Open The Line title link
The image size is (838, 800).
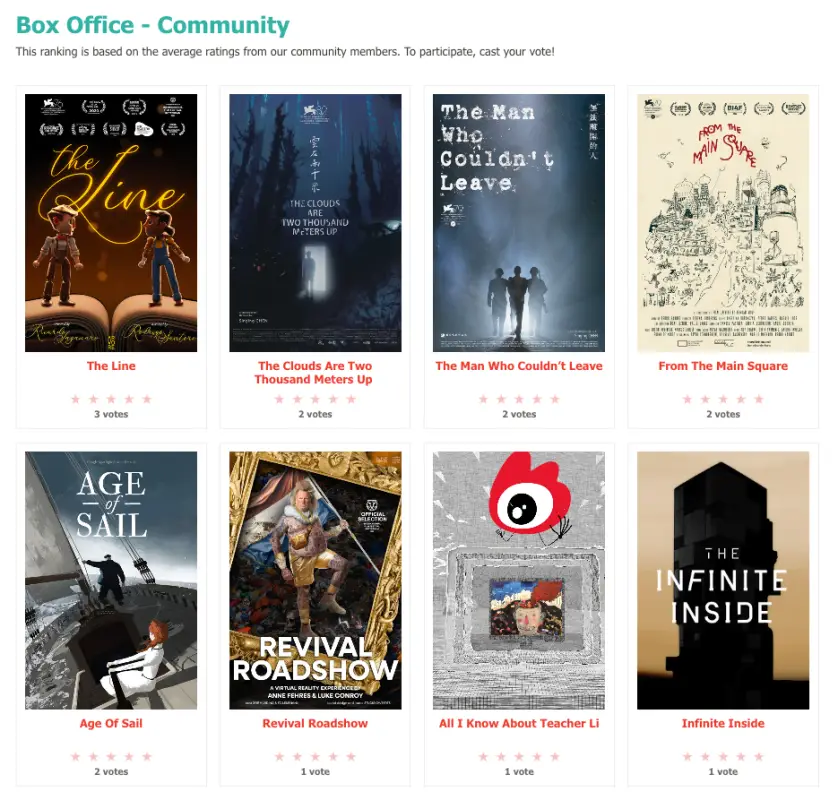point(111,366)
